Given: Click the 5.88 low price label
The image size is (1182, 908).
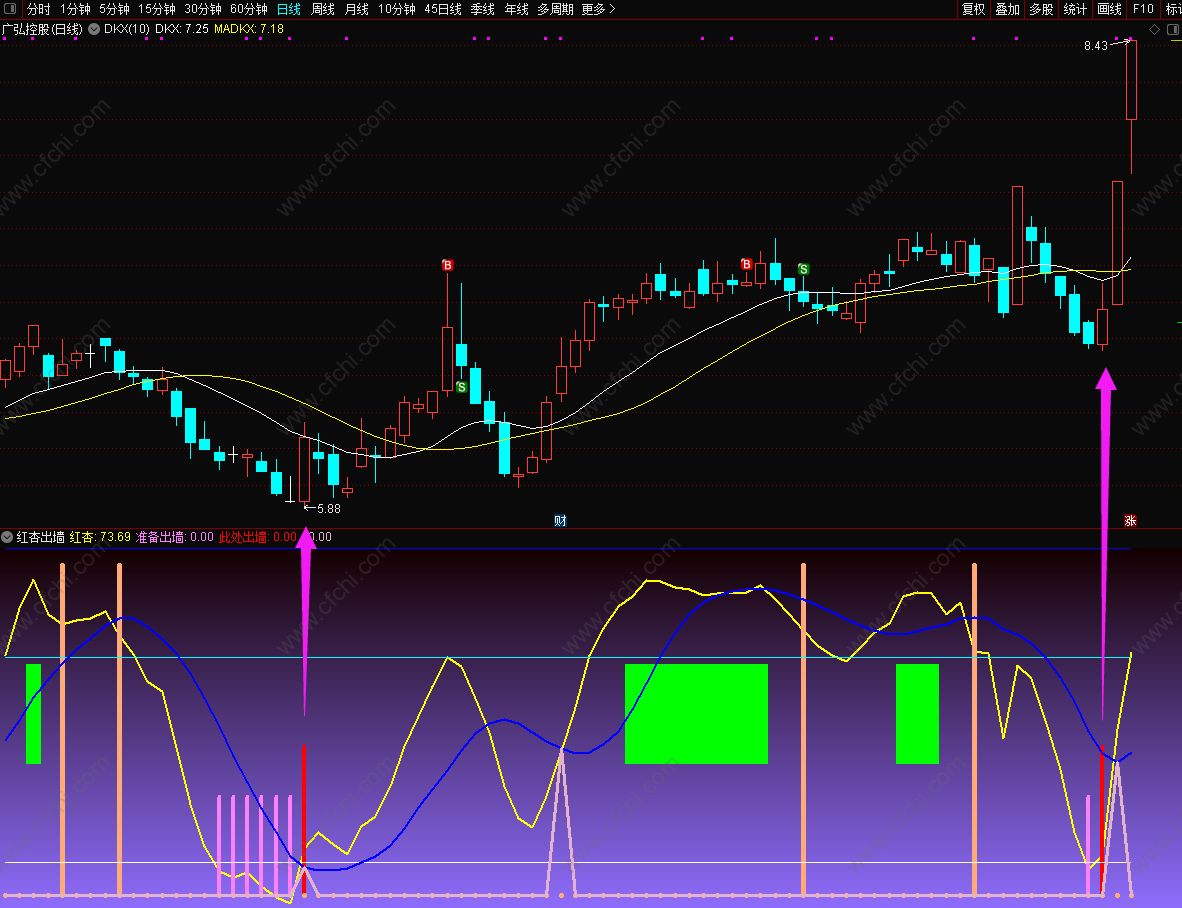Looking at the screenshot, I should point(329,509).
